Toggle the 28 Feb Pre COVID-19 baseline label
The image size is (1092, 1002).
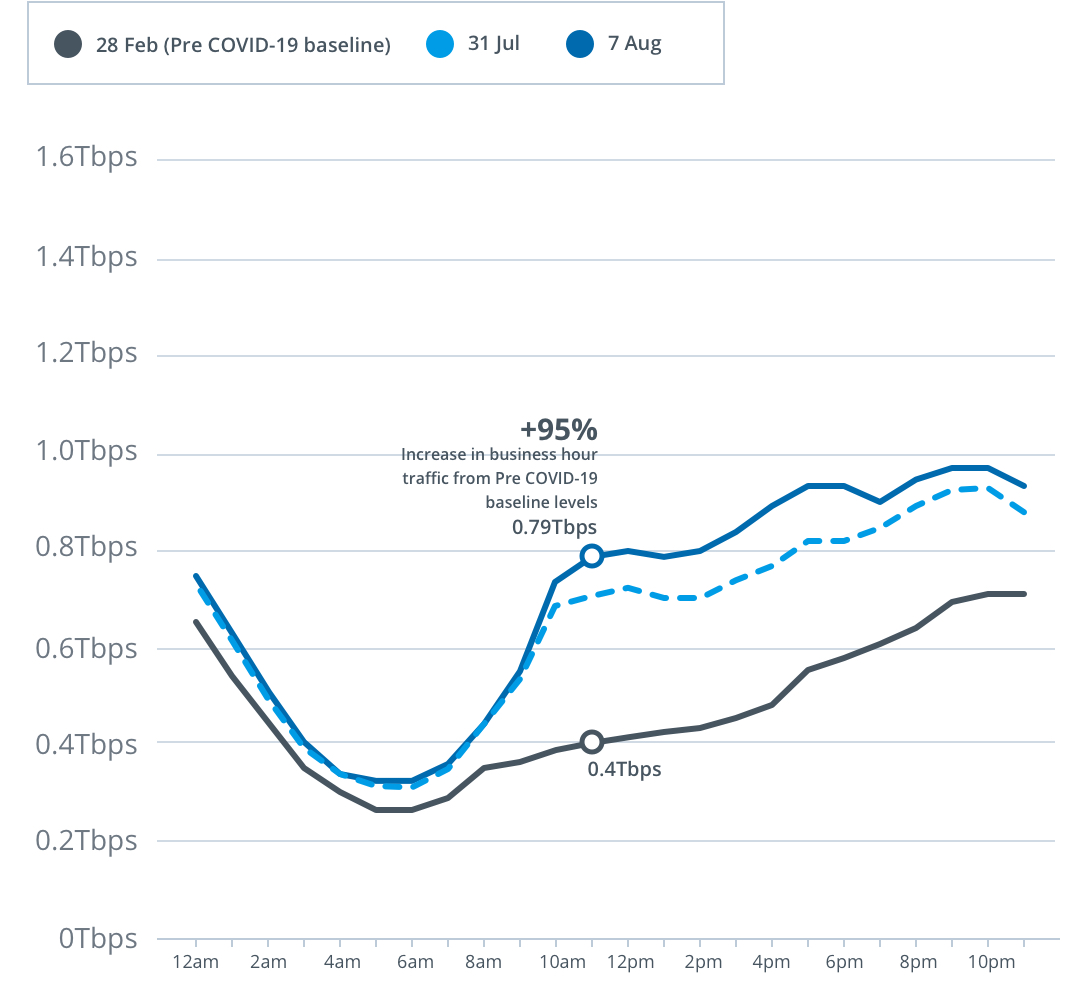coord(243,45)
